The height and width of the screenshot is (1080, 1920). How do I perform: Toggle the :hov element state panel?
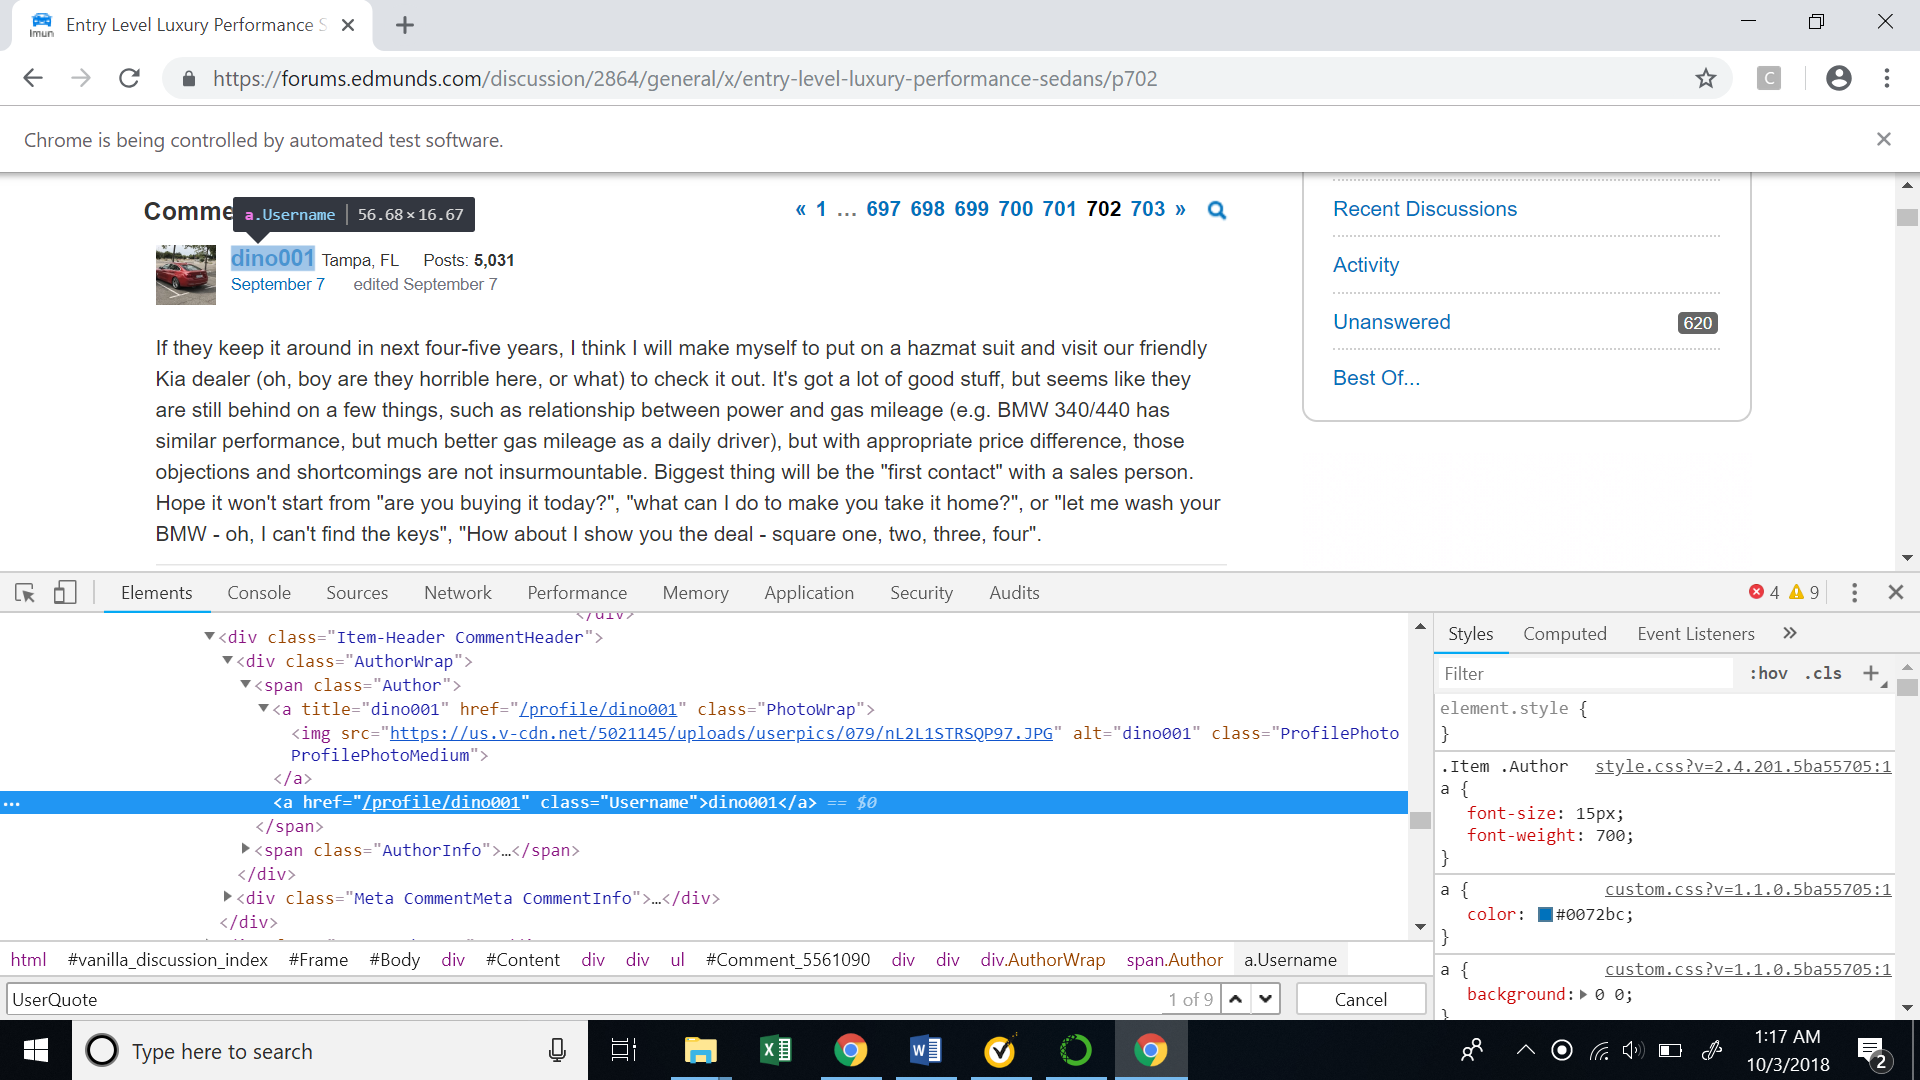[x=1768, y=673]
